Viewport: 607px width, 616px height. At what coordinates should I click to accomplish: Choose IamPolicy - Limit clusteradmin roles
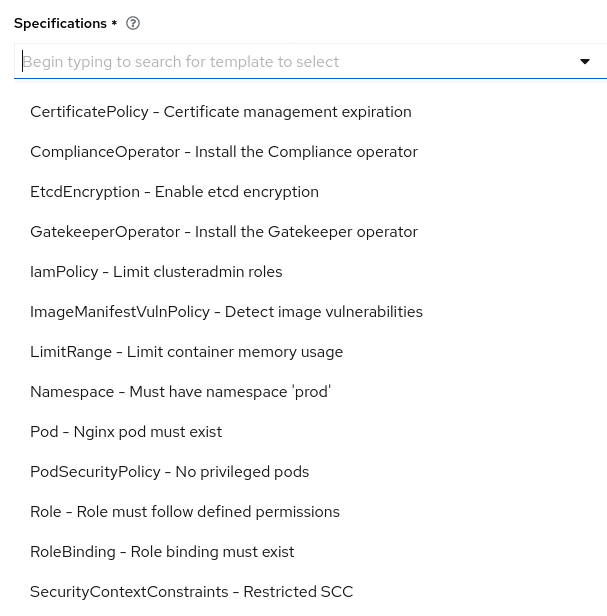click(156, 272)
